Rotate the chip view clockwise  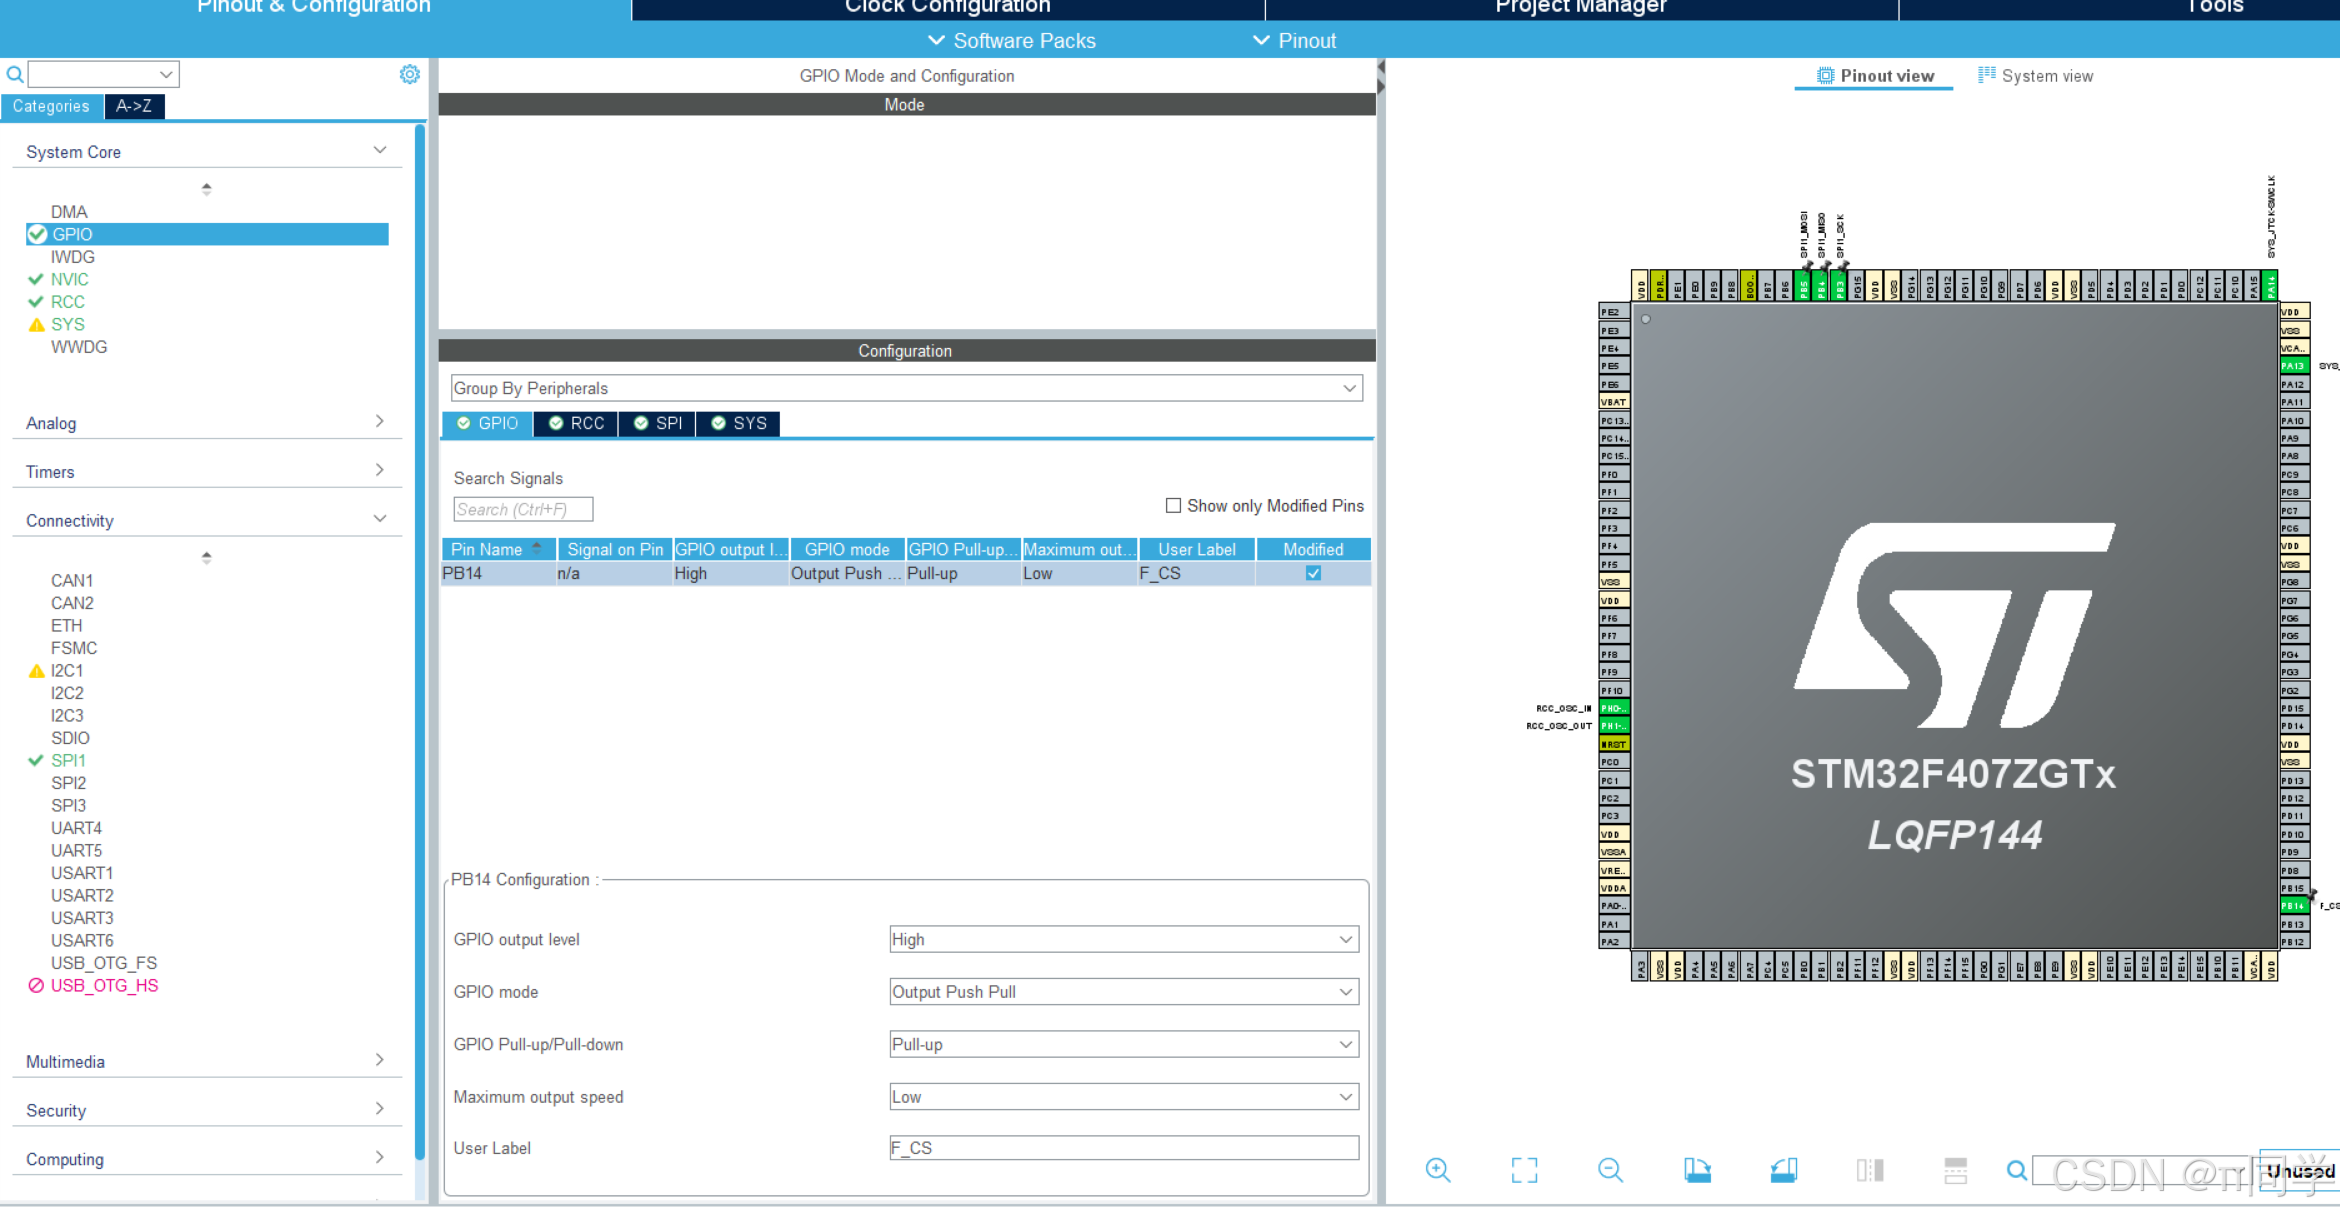click(1697, 1170)
